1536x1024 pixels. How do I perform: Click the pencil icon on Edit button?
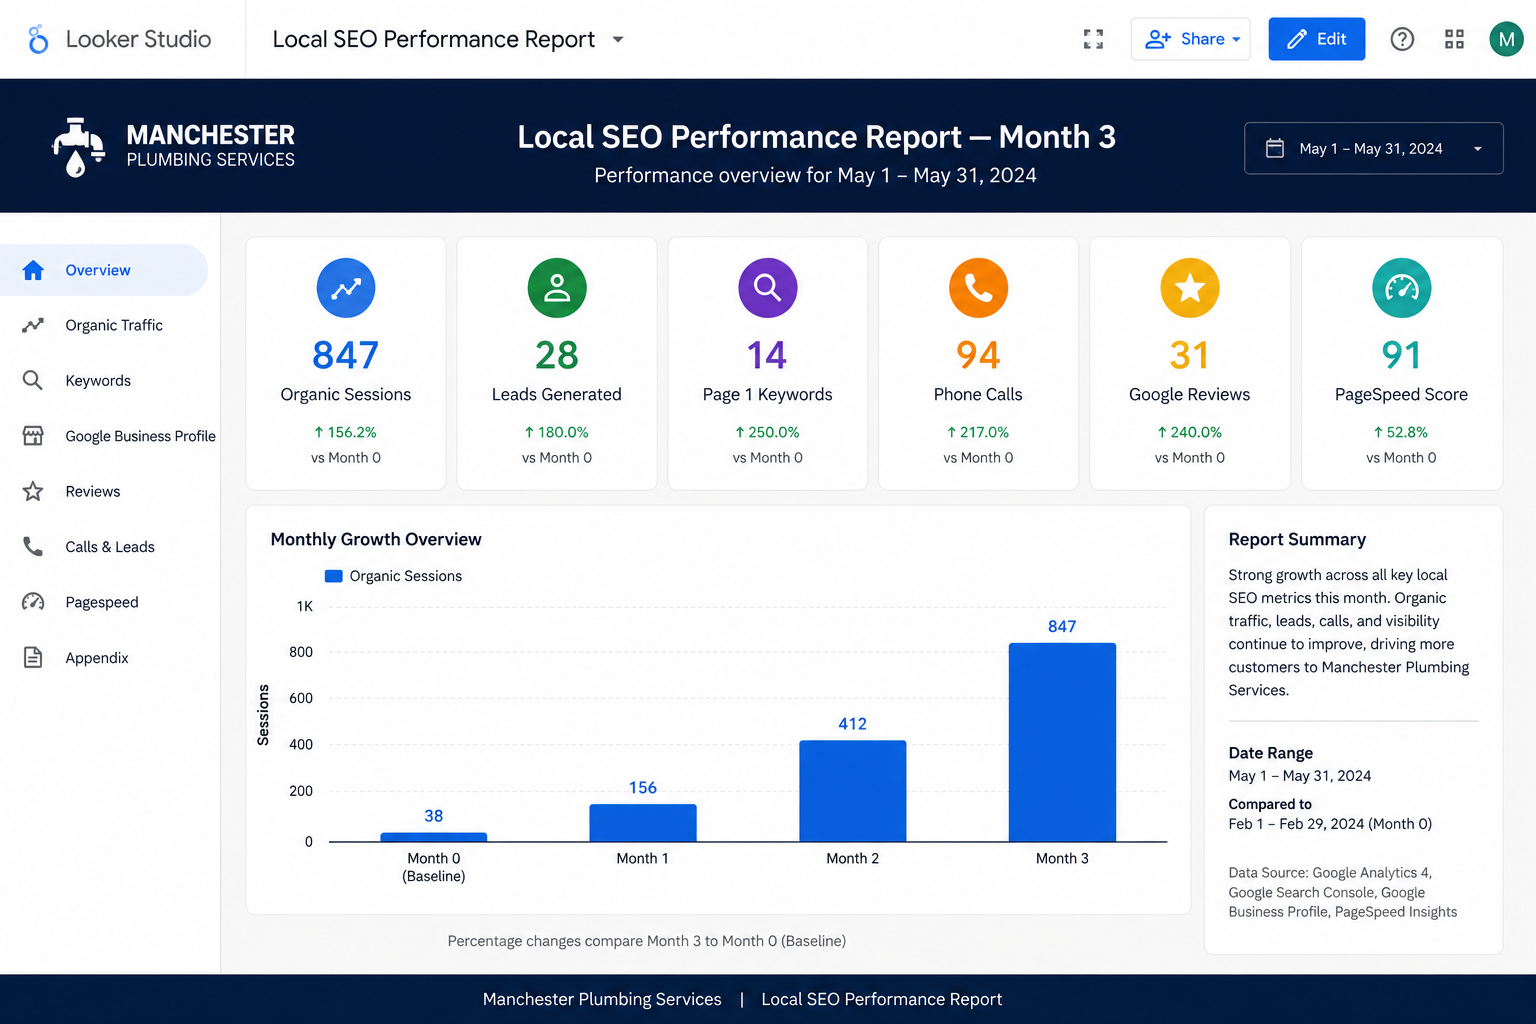click(1297, 39)
